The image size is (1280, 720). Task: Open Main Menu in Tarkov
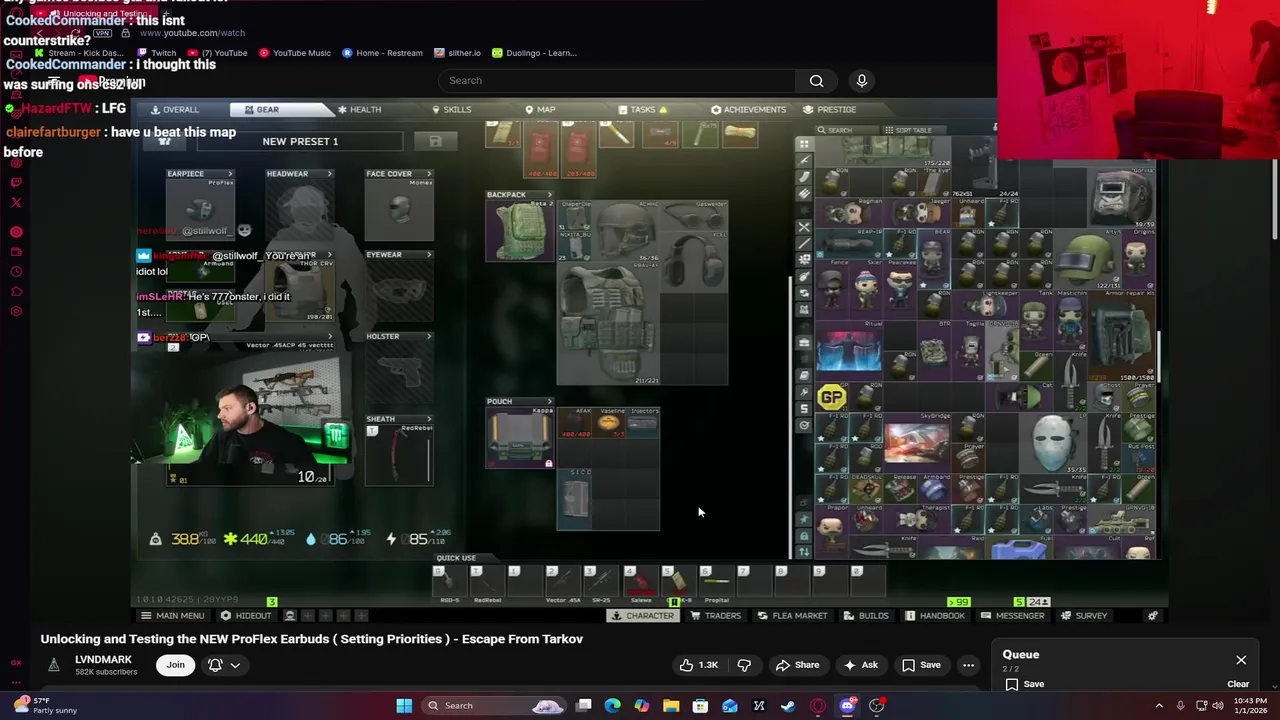tap(172, 616)
